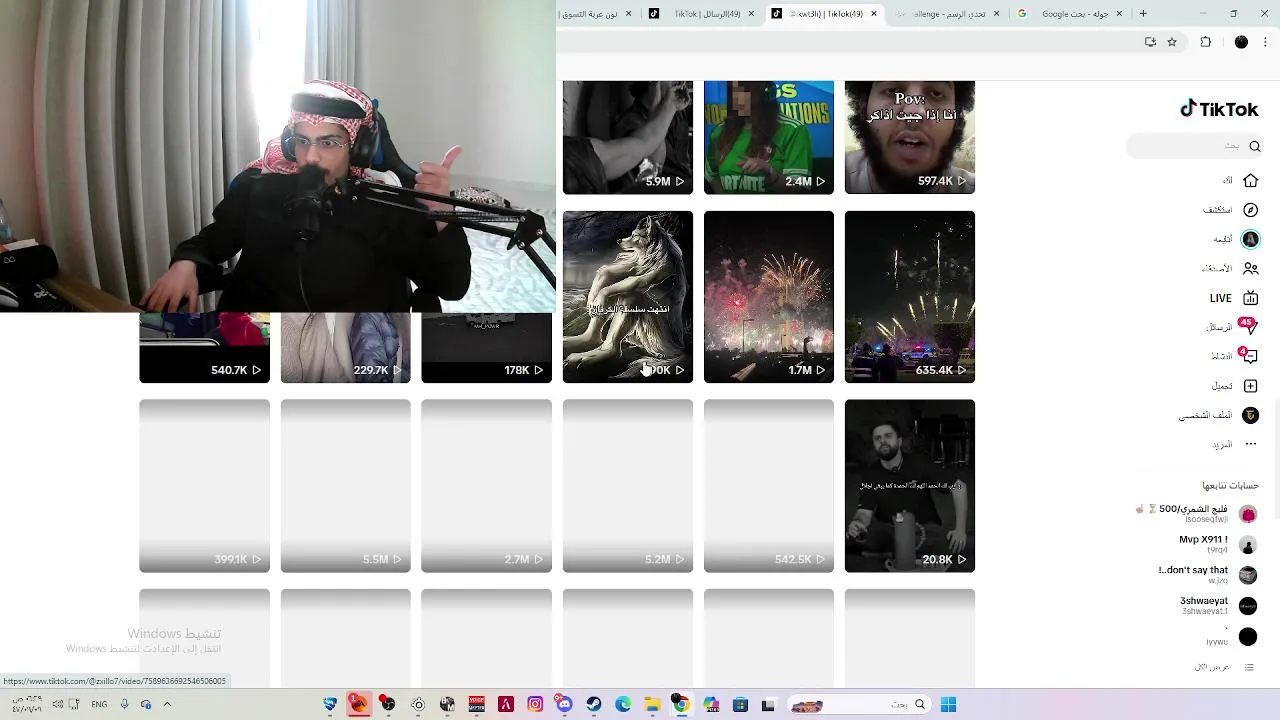
Task: Open the video with 229.7K views
Action: pyautogui.click(x=345, y=348)
